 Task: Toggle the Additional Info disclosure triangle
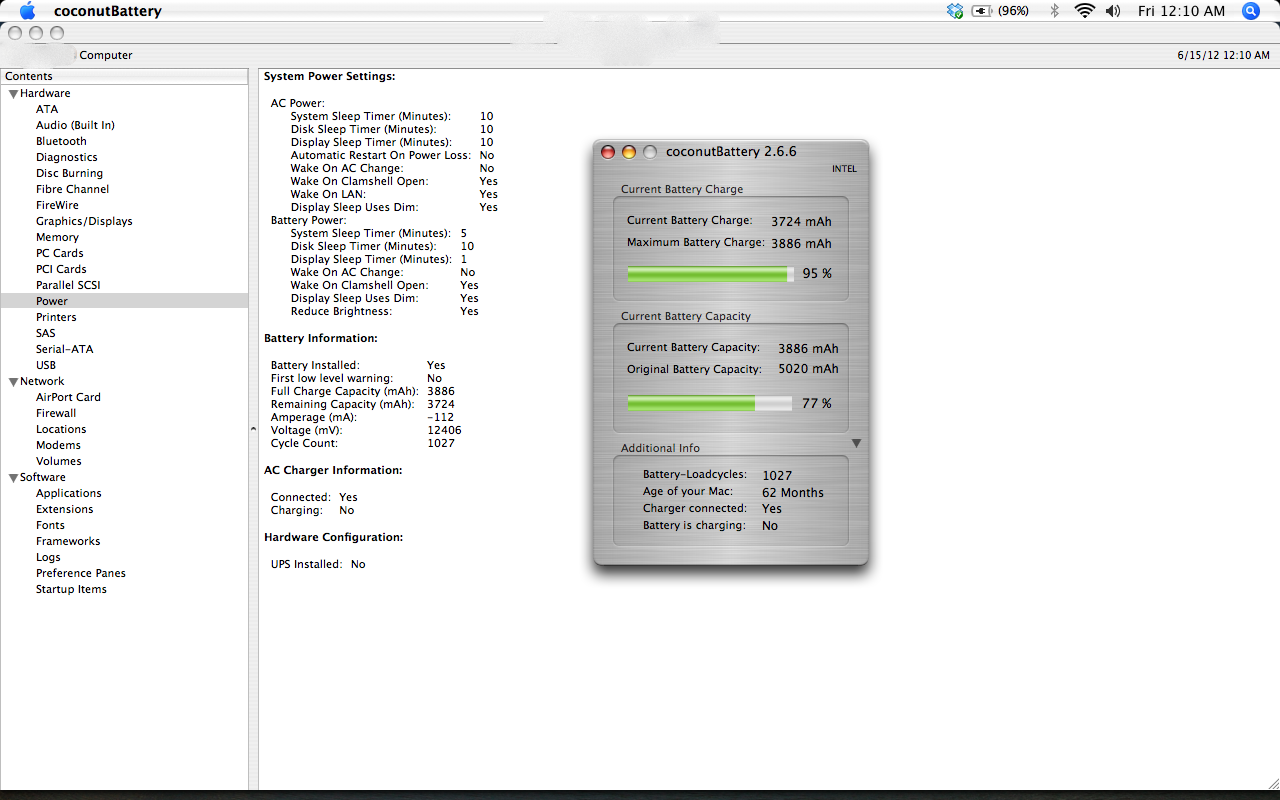pyautogui.click(x=856, y=443)
